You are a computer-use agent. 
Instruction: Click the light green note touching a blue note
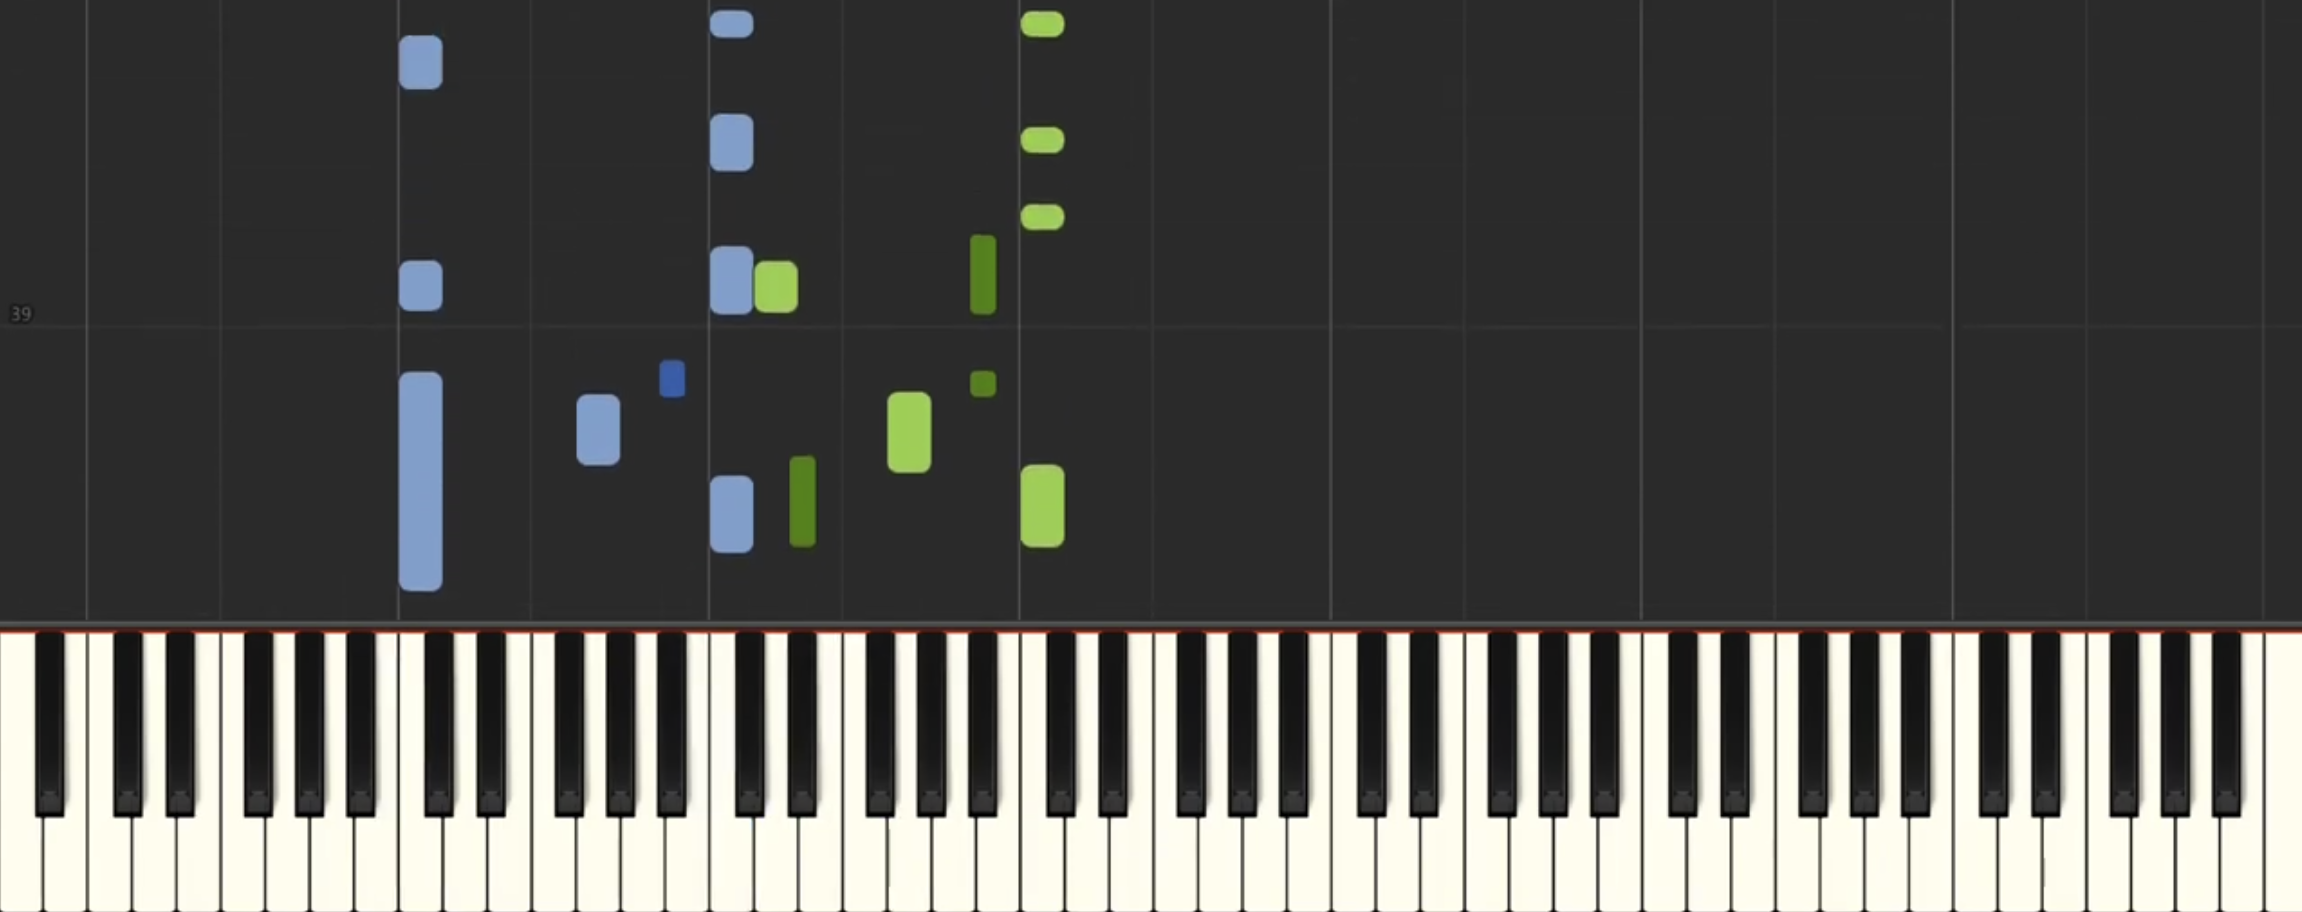[776, 287]
